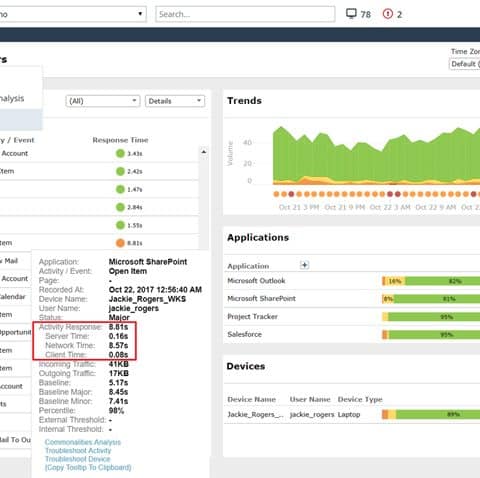Click Copy Tooltip To Clipboard link
Viewport: 480px width, 478px height.
[x=88, y=467]
